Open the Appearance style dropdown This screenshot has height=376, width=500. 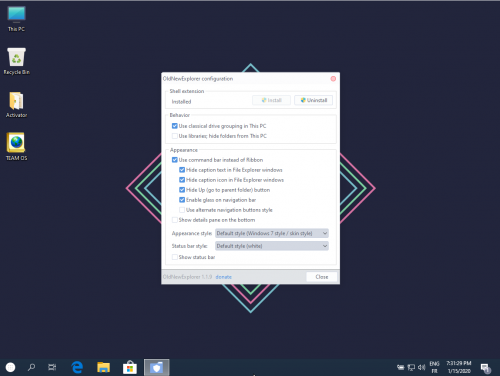pyautogui.click(x=272, y=233)
